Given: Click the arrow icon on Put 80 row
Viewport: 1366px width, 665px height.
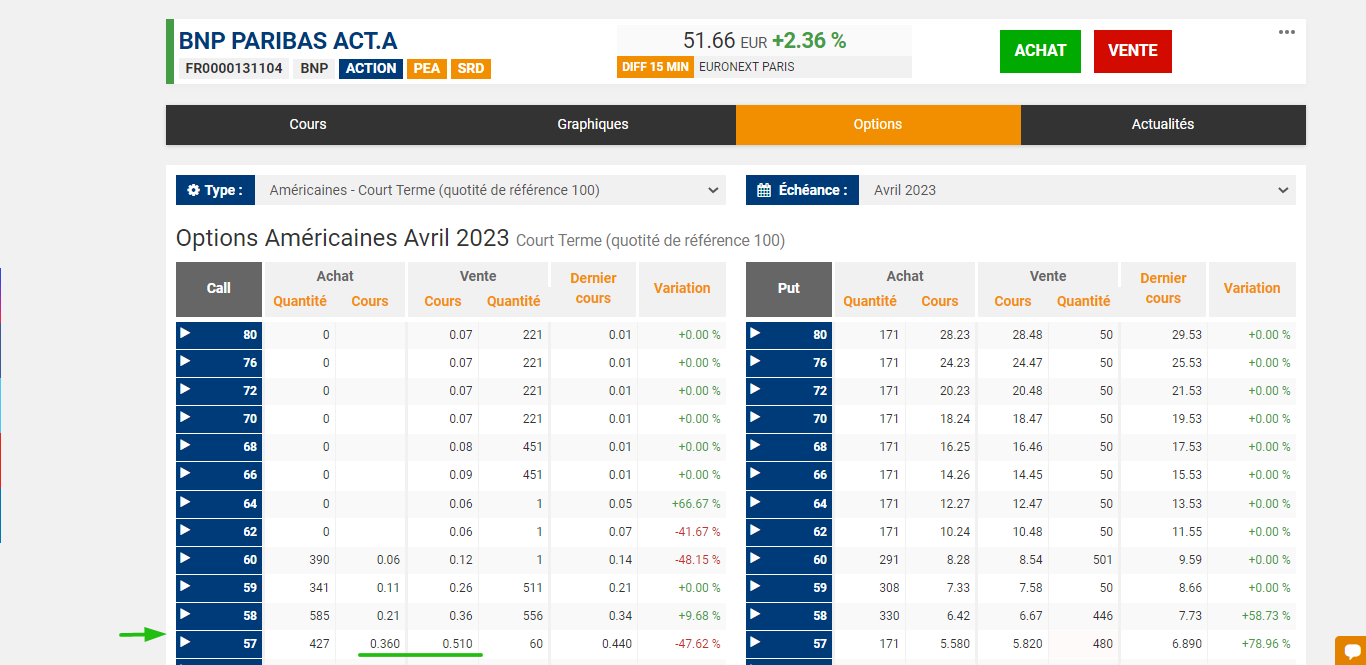Looking at the screenshot, I should [x=754, y=333].
